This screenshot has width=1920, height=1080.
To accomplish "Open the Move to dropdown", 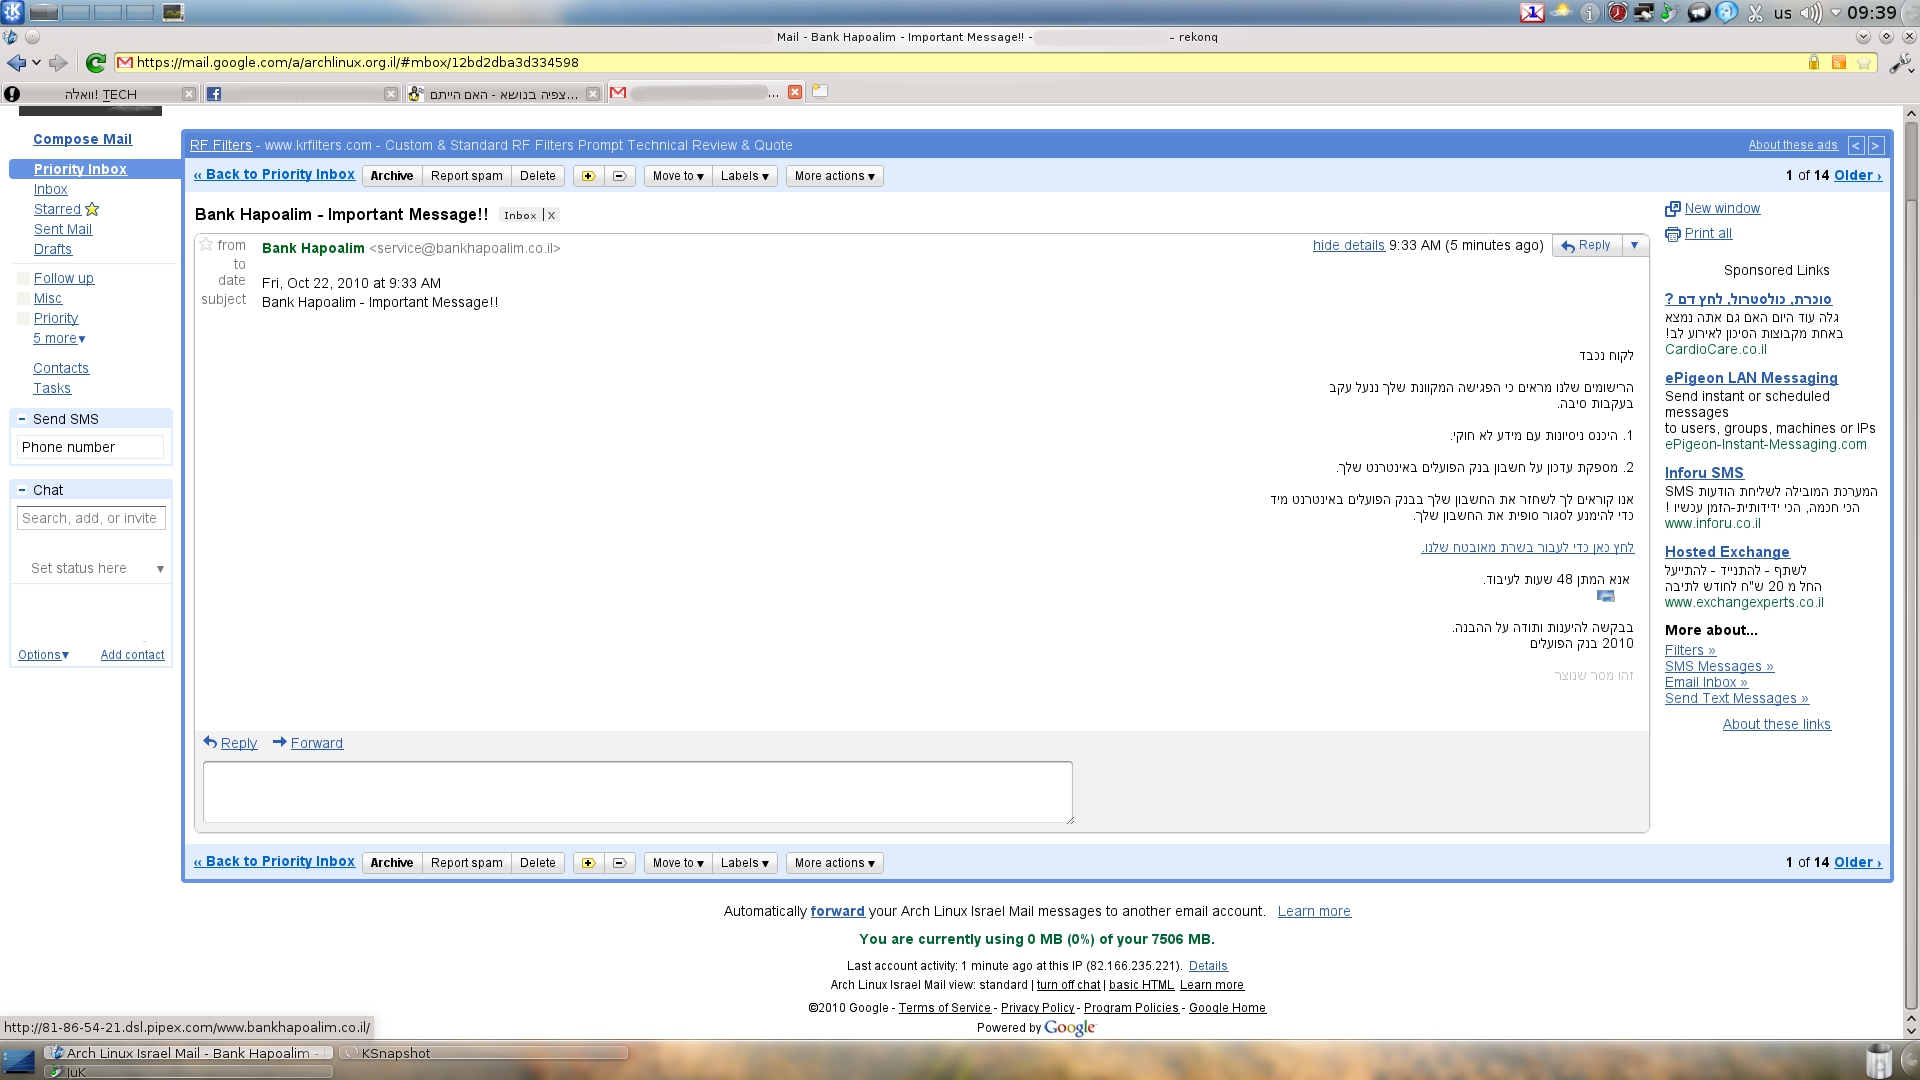I will [x=678, y=176].
